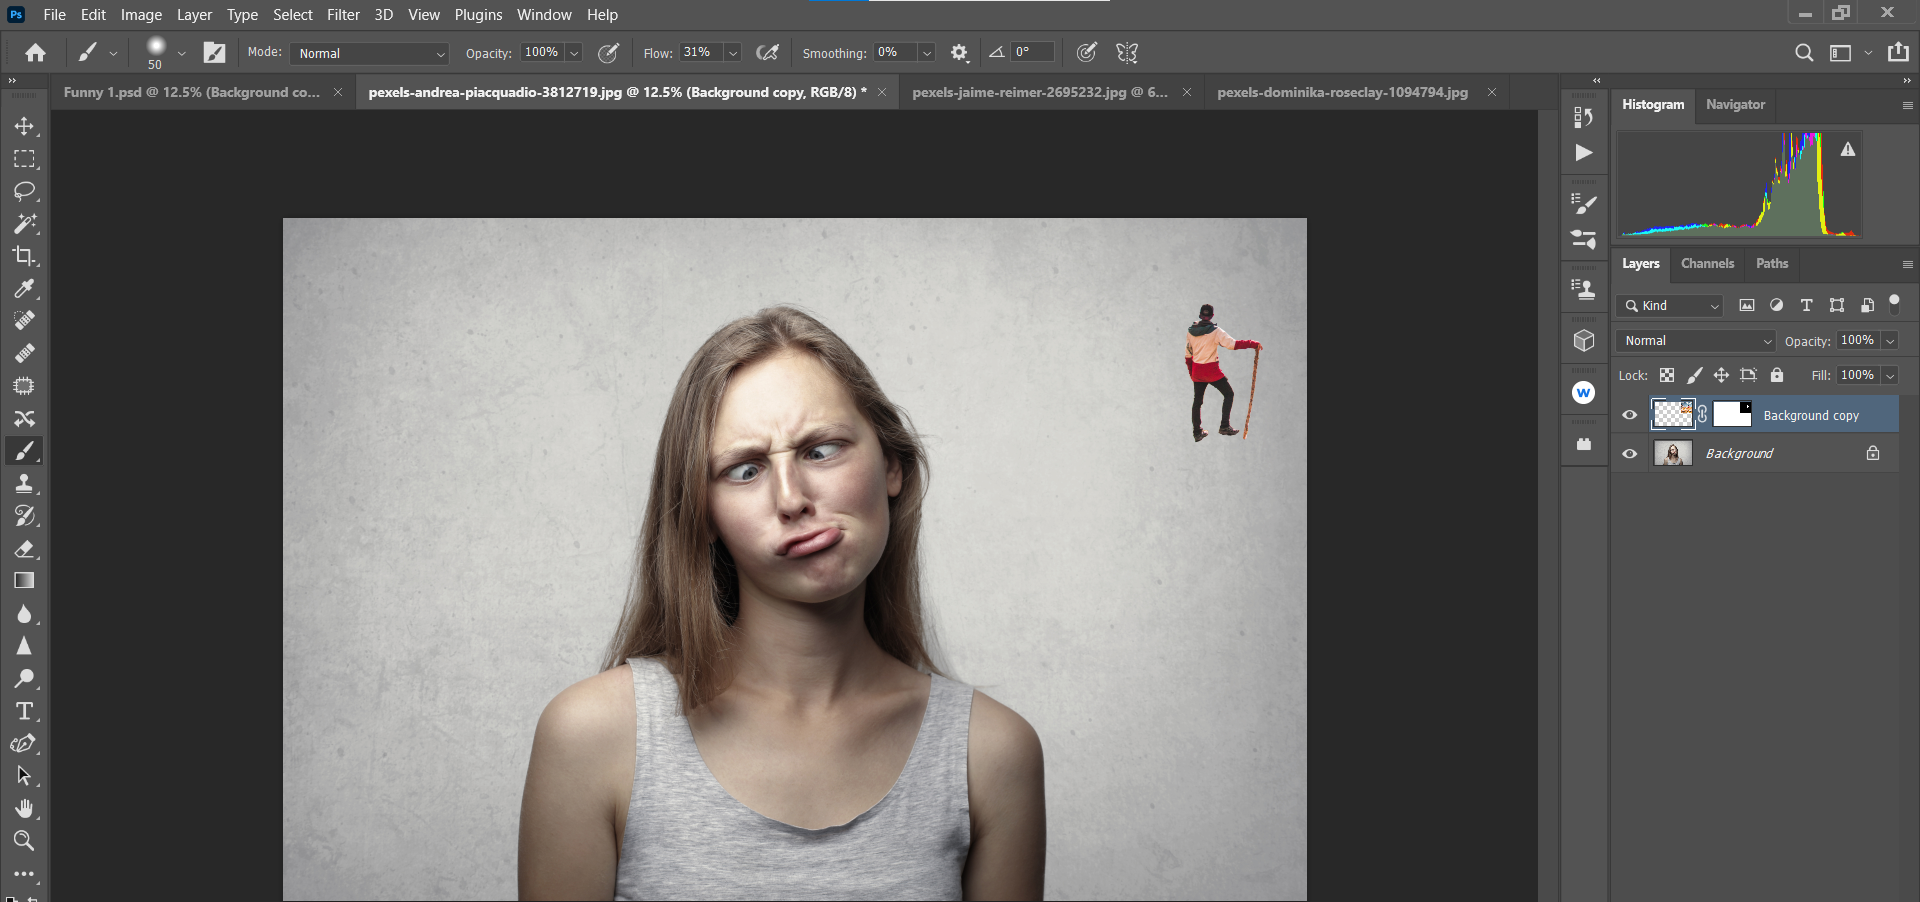The height and width of the screenshot is (902, 1920).
Task: Switch to Funny 1.psd document tab
Action: tap(192, 92)
